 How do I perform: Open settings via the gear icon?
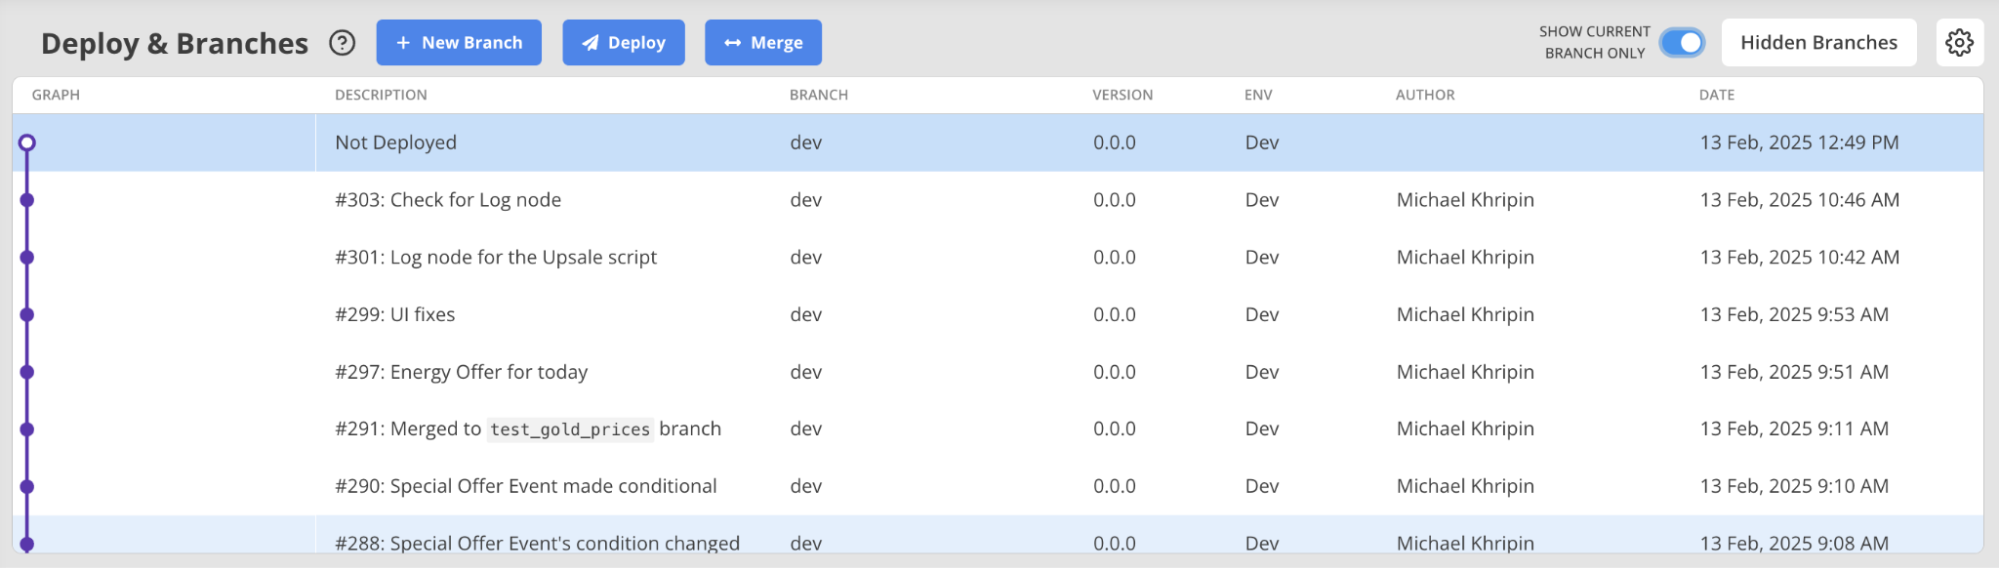coord(1959,43)
